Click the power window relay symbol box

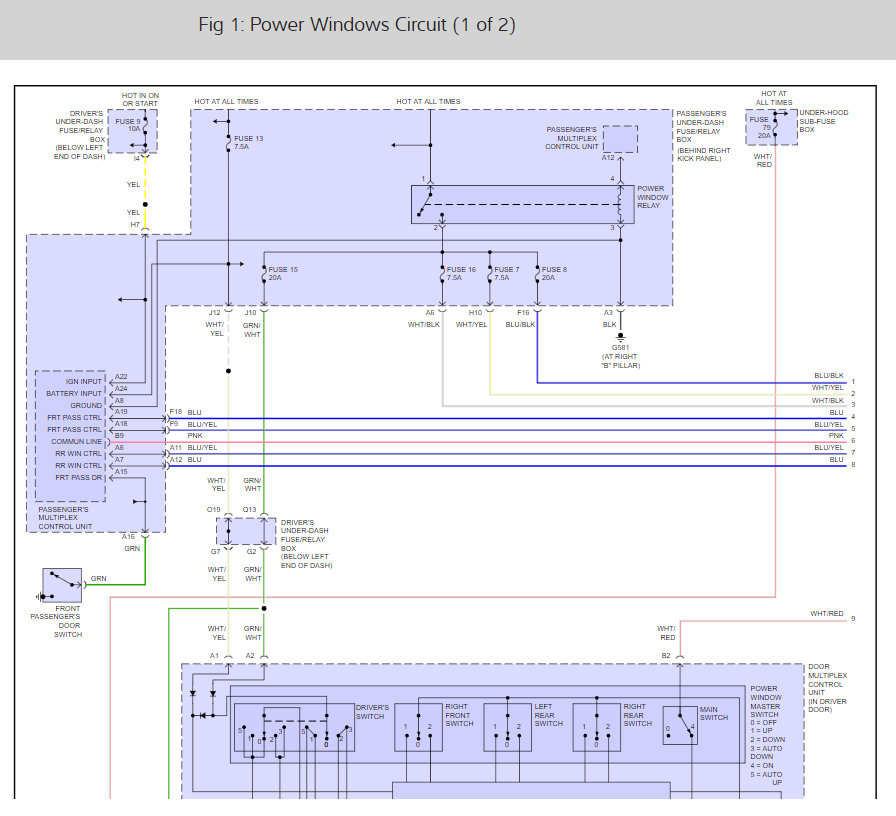pos(522,204)
